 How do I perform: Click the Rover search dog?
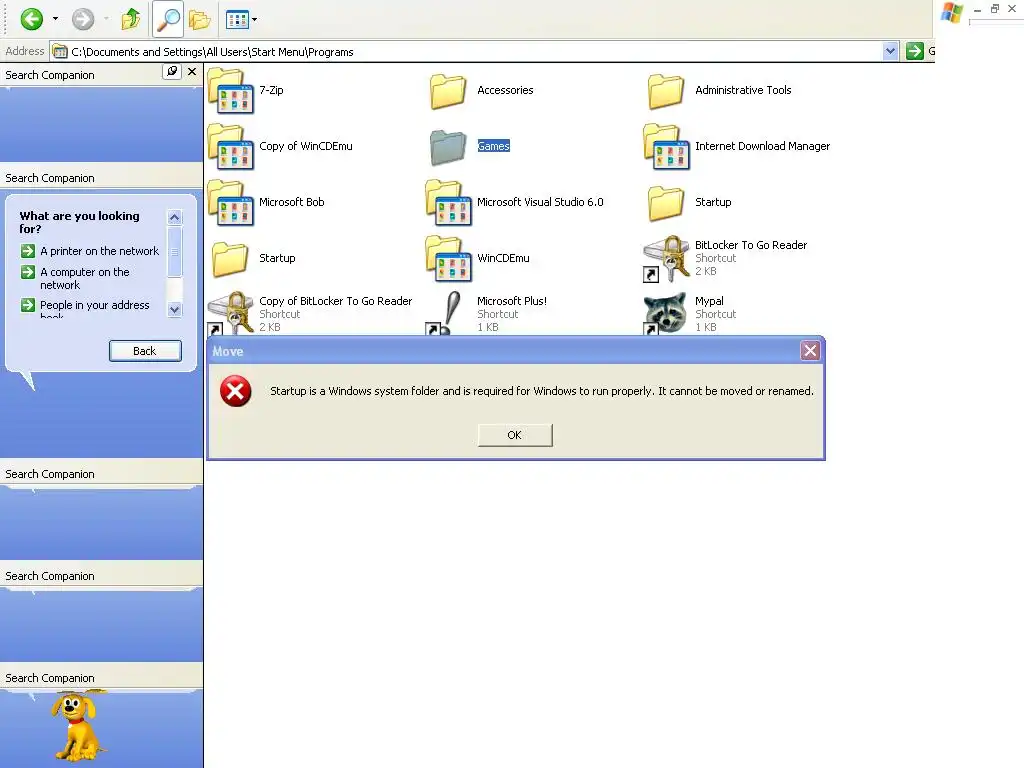[78, 728]
